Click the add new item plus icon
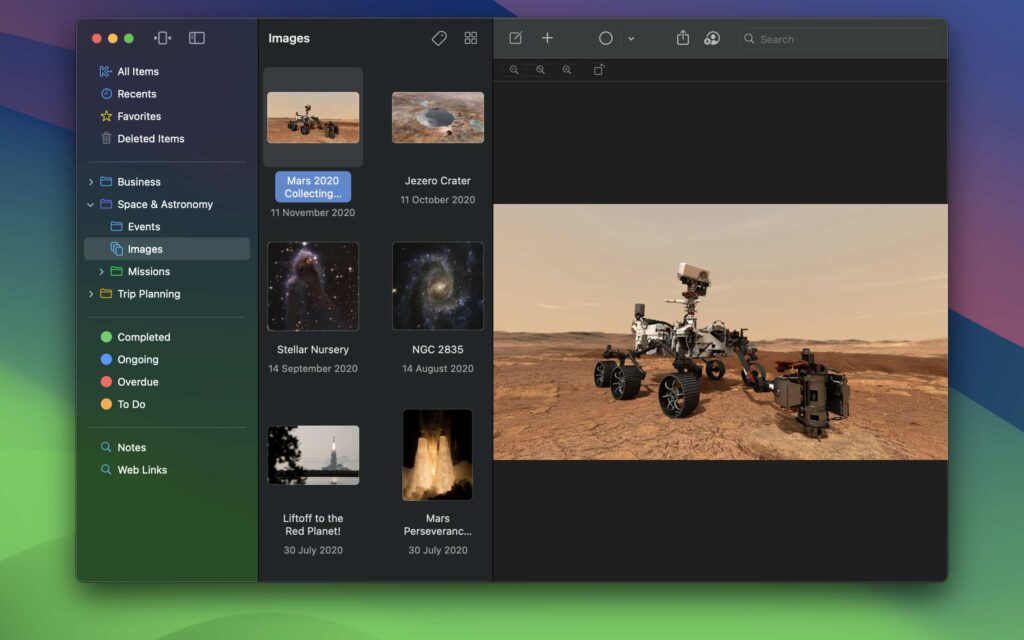The image size is (1024, 640). (x=547, y=38)
